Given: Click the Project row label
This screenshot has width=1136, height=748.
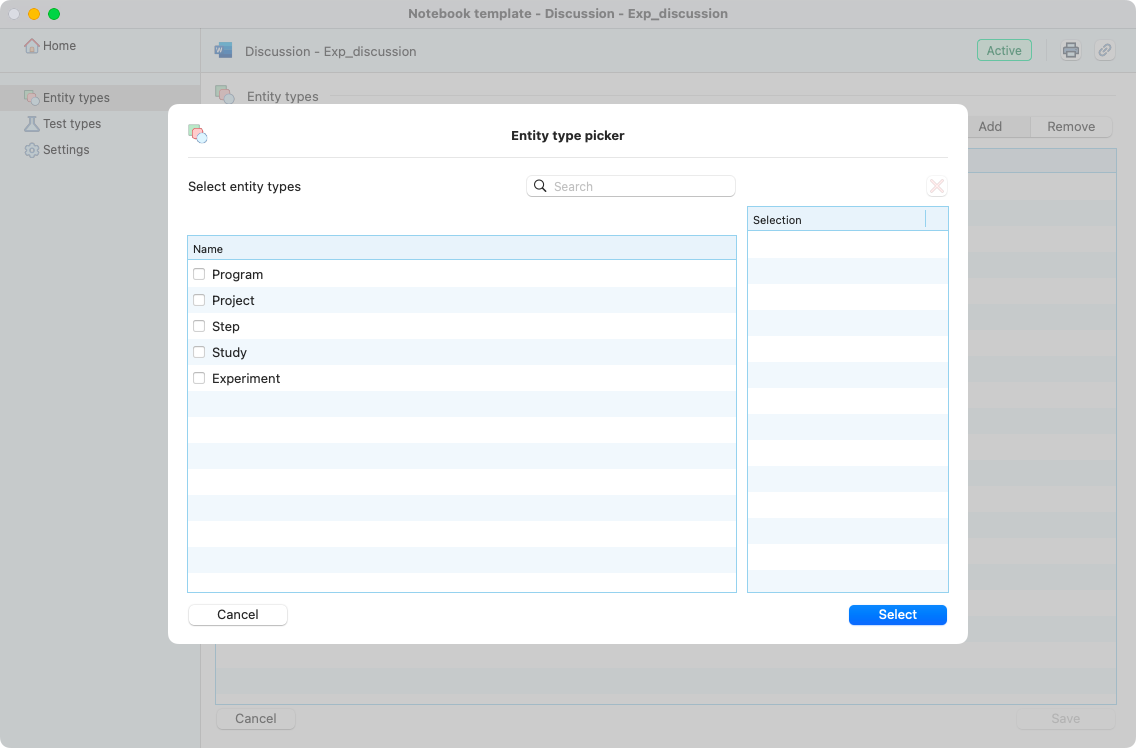Looking at the screenshot, I should pyautogui.click(x=233, y=301).
